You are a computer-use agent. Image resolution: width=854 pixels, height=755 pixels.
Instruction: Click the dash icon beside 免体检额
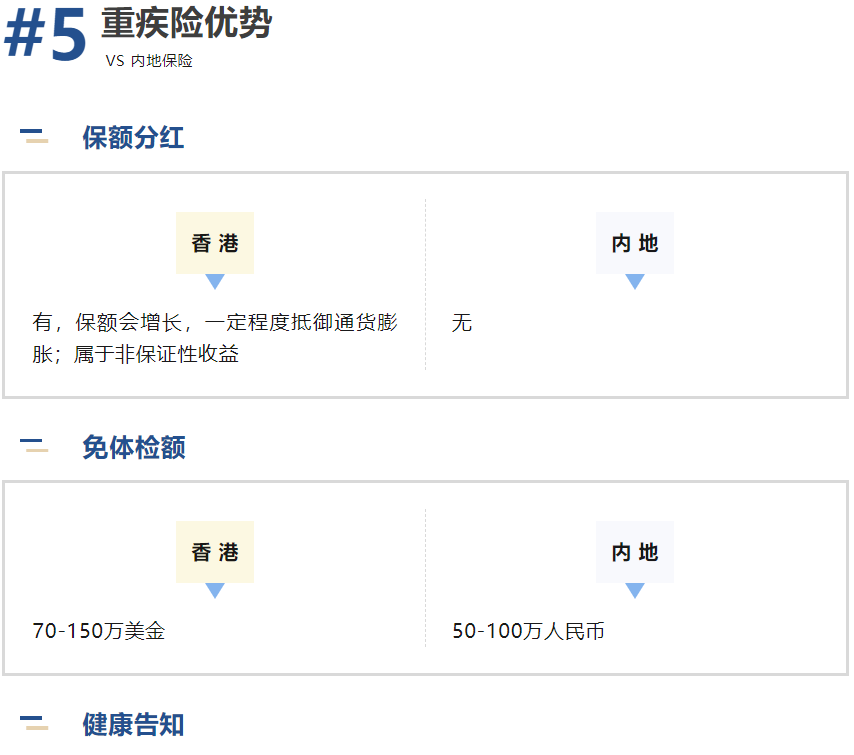[x=34, y=445]
